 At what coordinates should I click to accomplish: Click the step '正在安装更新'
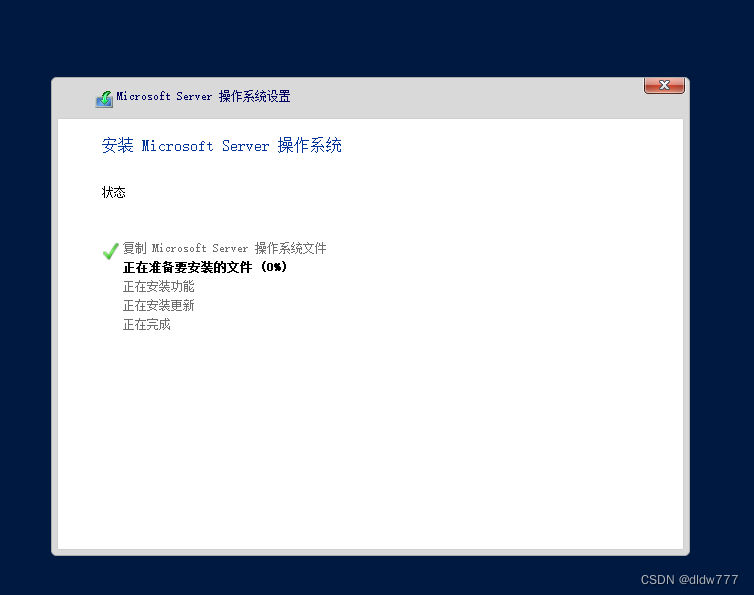click(x=159, y=305)
